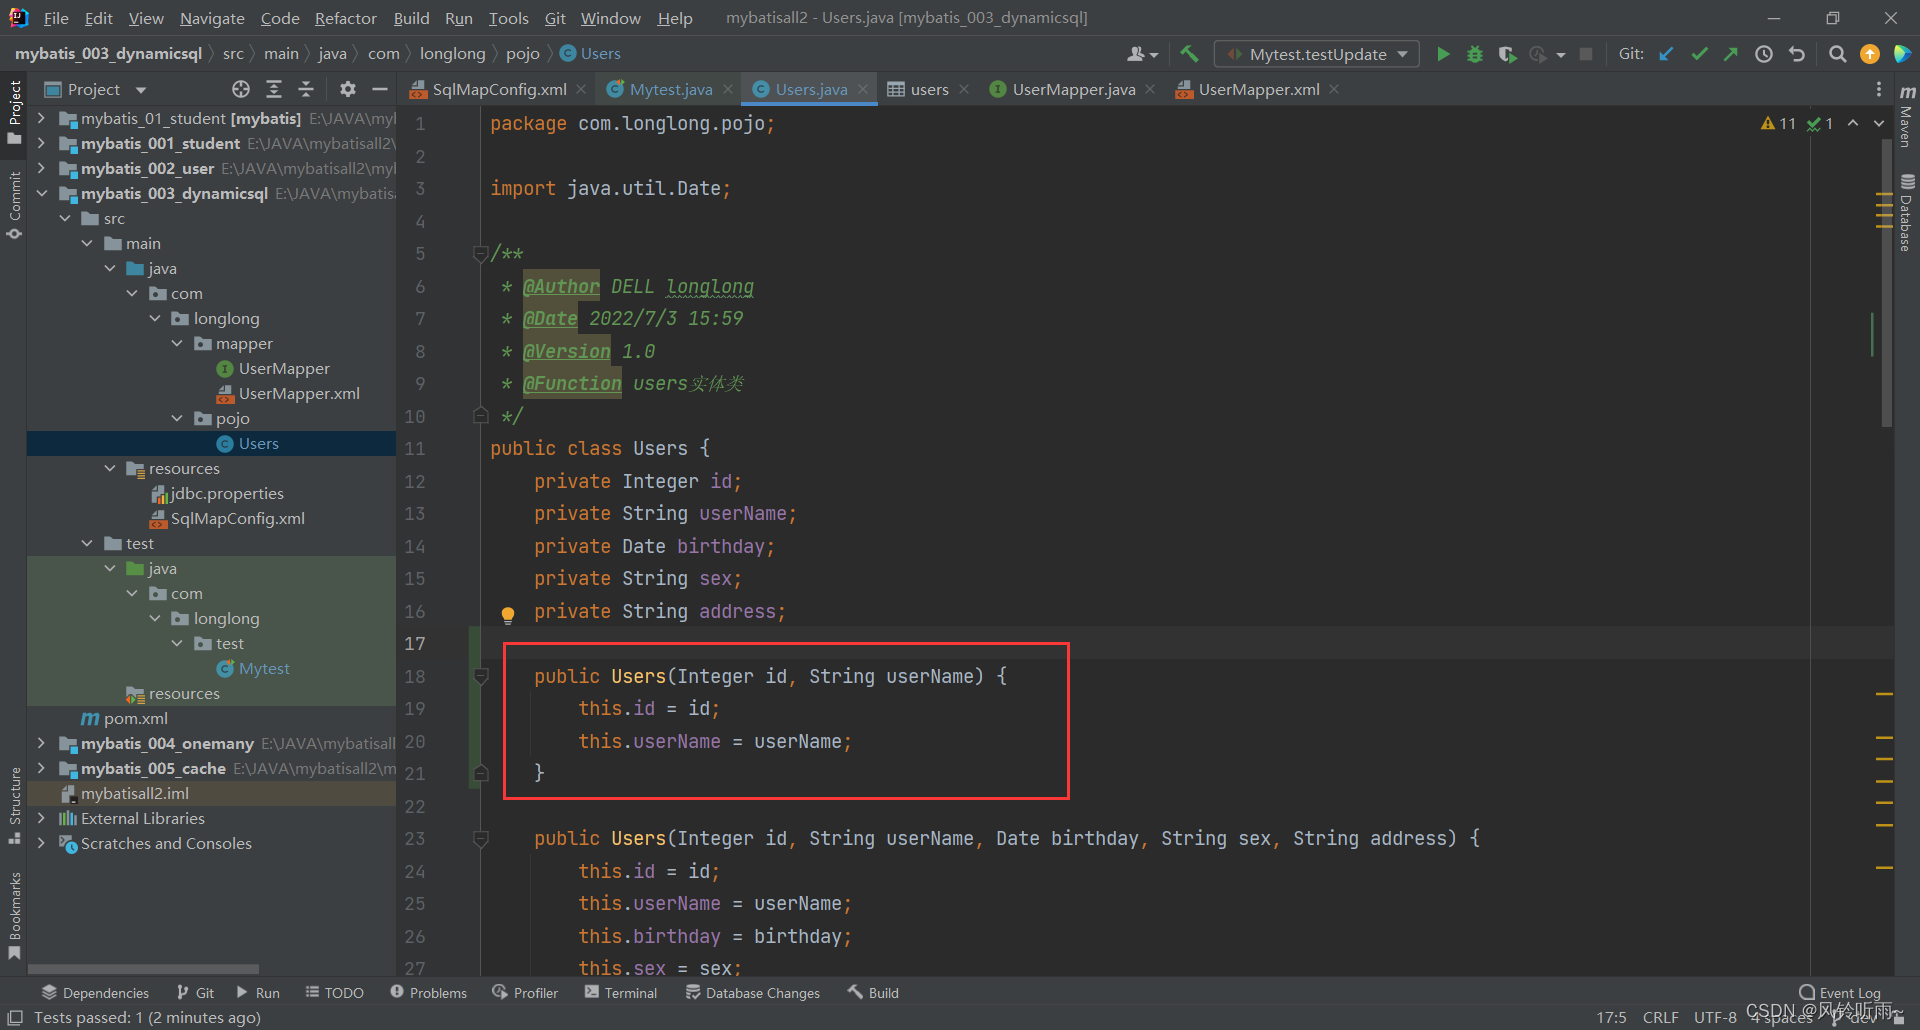Toggle fold on the Javadoc comment at line 5
The image size is (1920, 1030).
click(x=480, y=253)
